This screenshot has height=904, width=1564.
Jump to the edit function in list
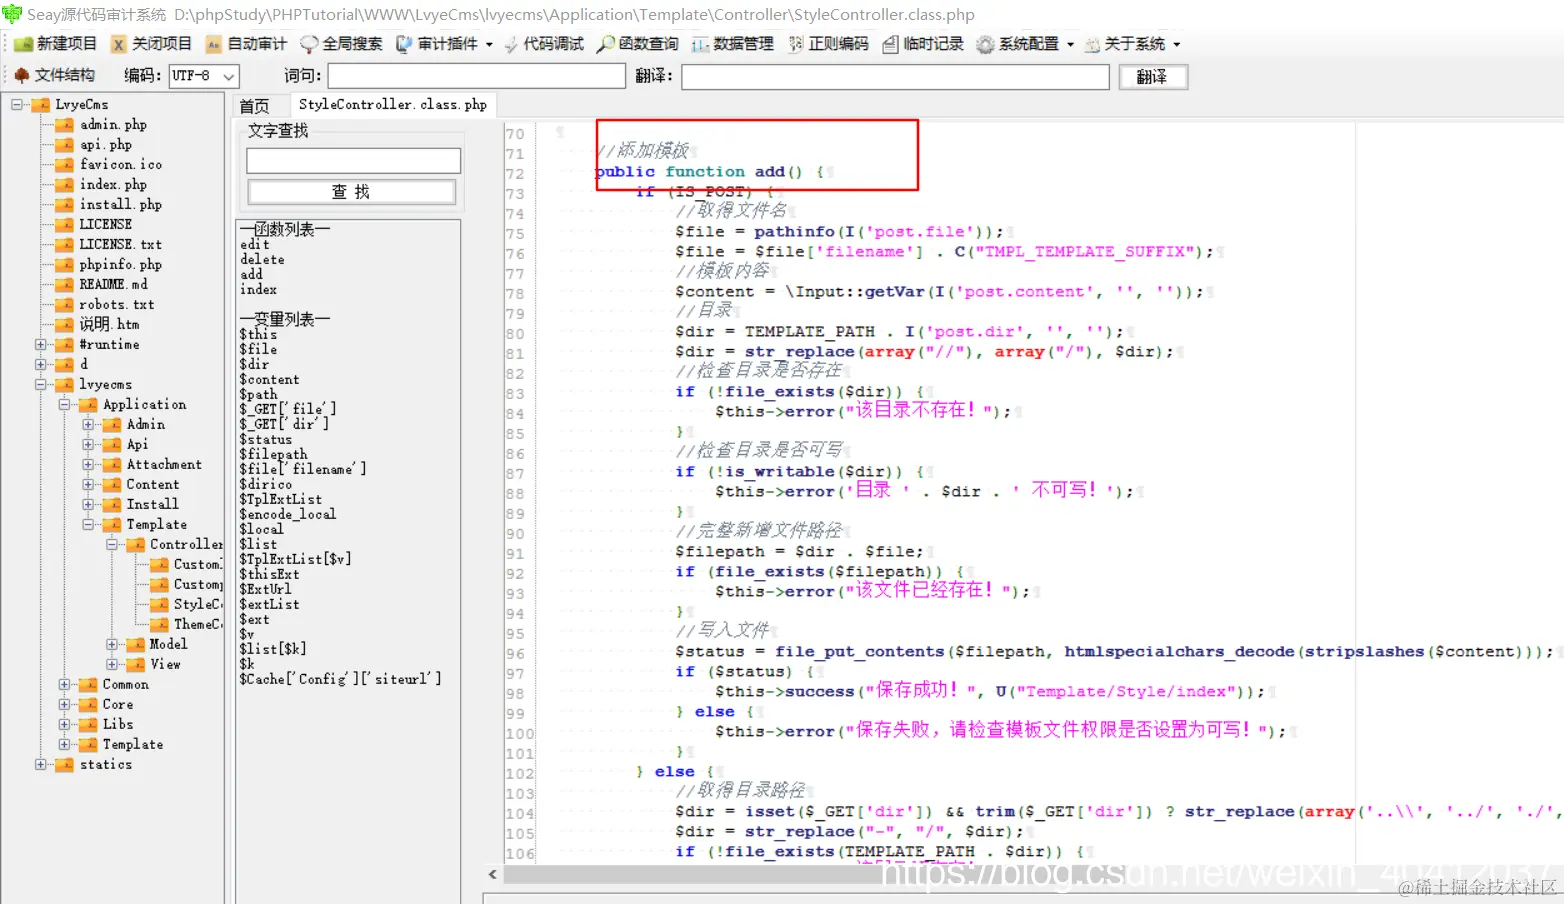pos(254,244)
